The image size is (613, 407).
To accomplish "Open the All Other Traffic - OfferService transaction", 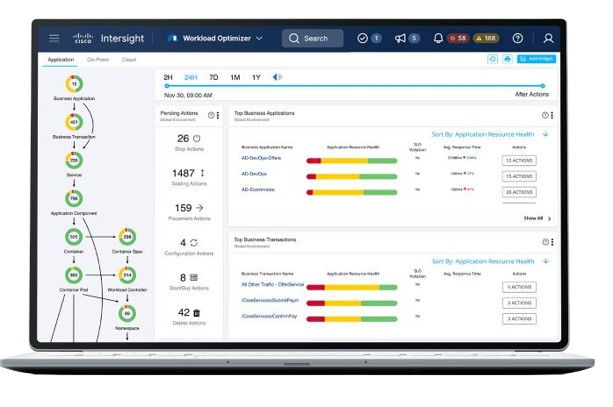I will coord(272,284).
